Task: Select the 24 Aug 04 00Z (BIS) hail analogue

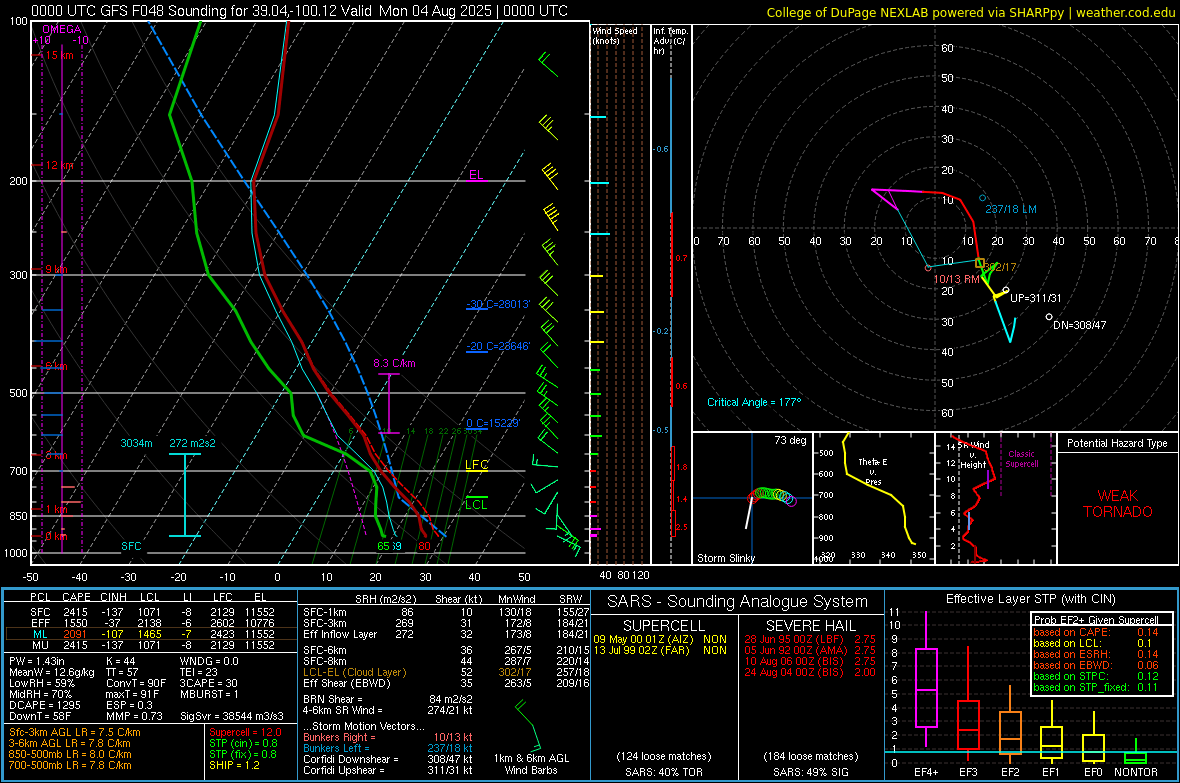Action: 810,672
